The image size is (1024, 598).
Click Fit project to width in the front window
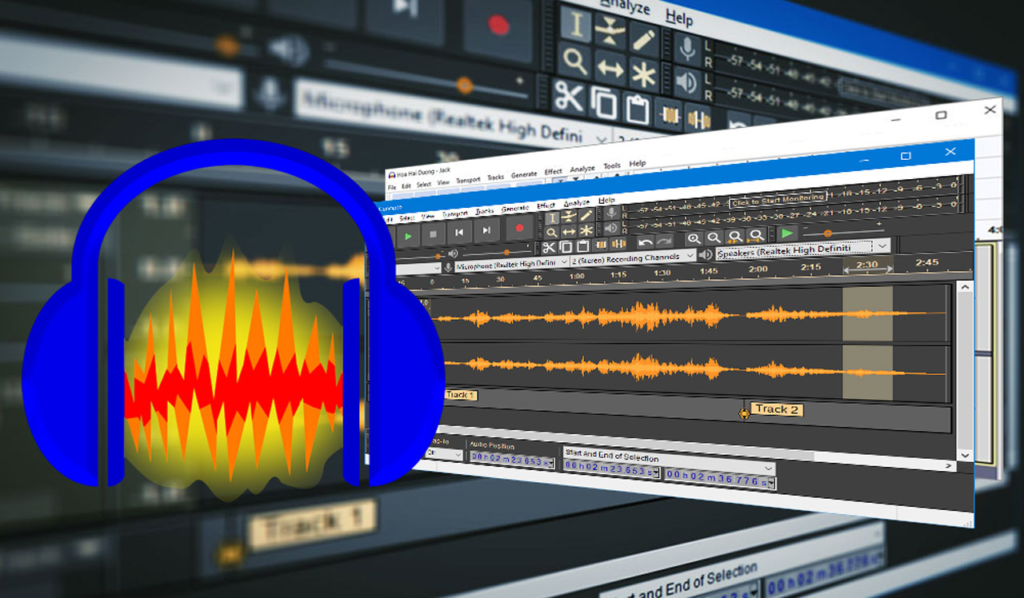[756, 234]
